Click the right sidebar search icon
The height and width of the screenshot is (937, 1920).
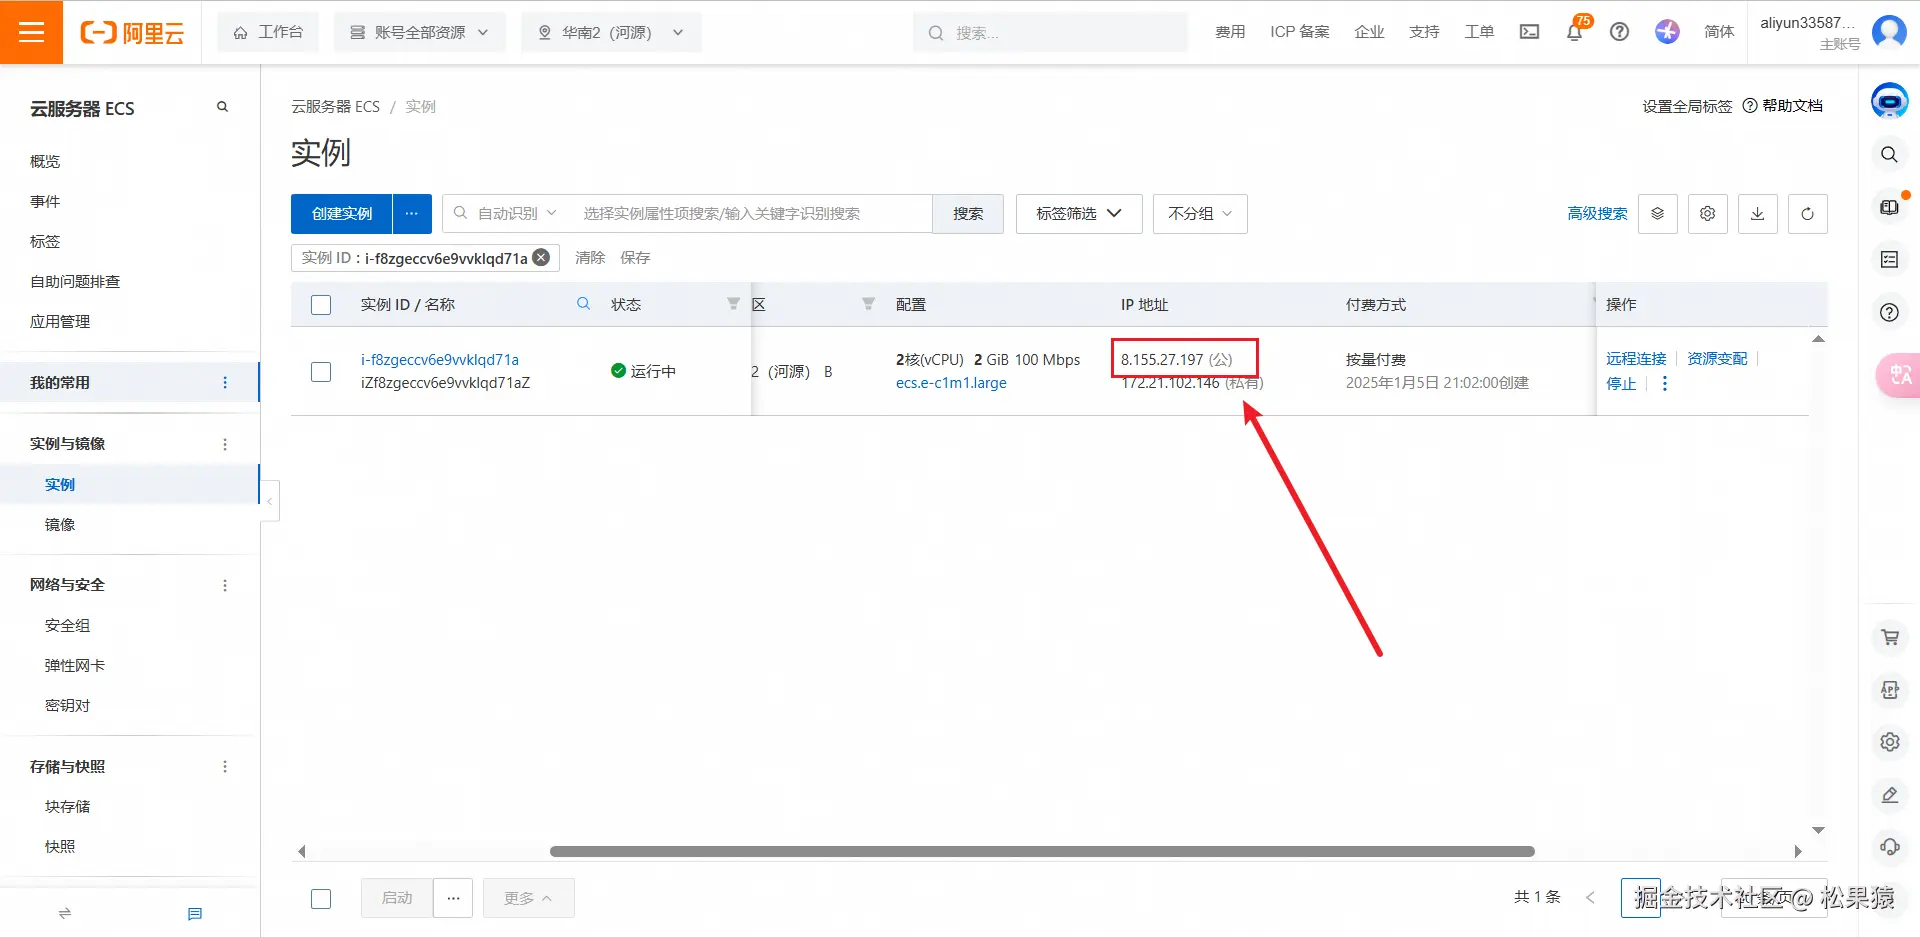pyautogui.click(x=1889, y=155)
